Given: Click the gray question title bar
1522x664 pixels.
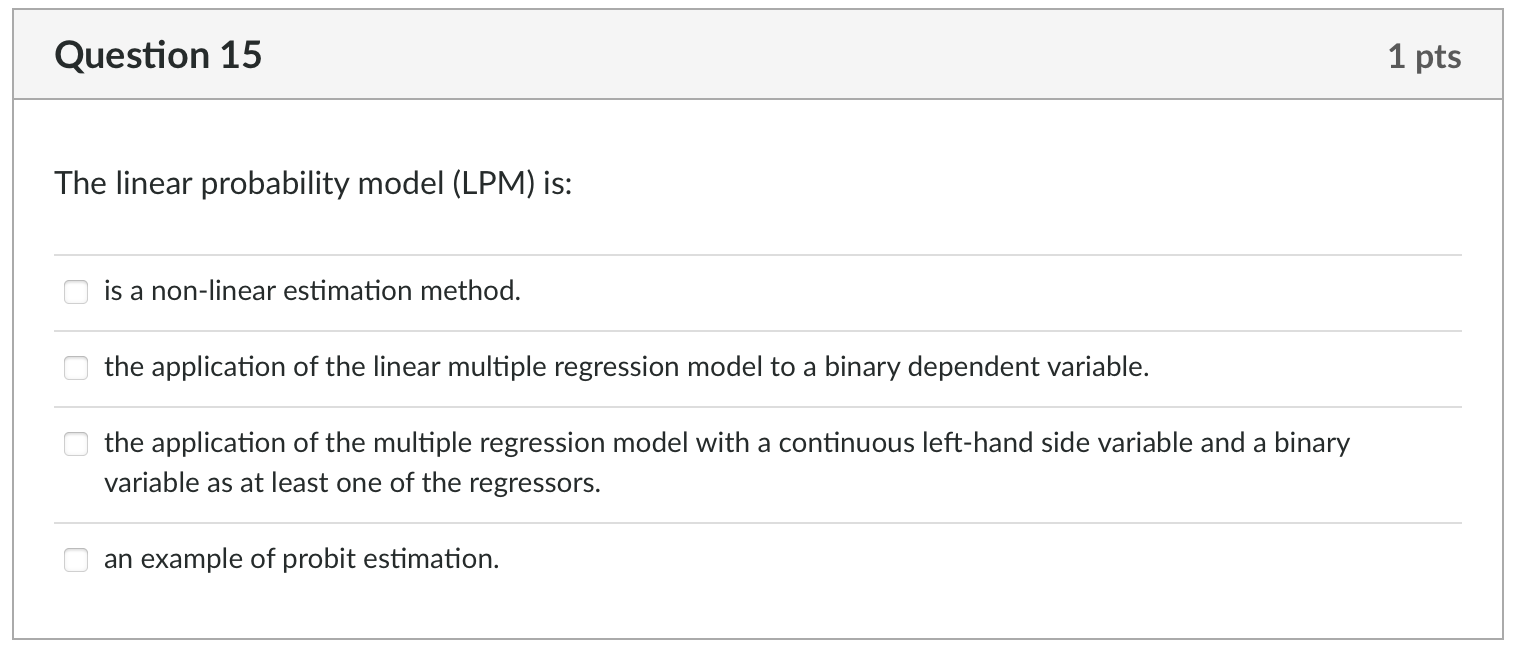Looking at the screenshot, I should click(760, 55).
